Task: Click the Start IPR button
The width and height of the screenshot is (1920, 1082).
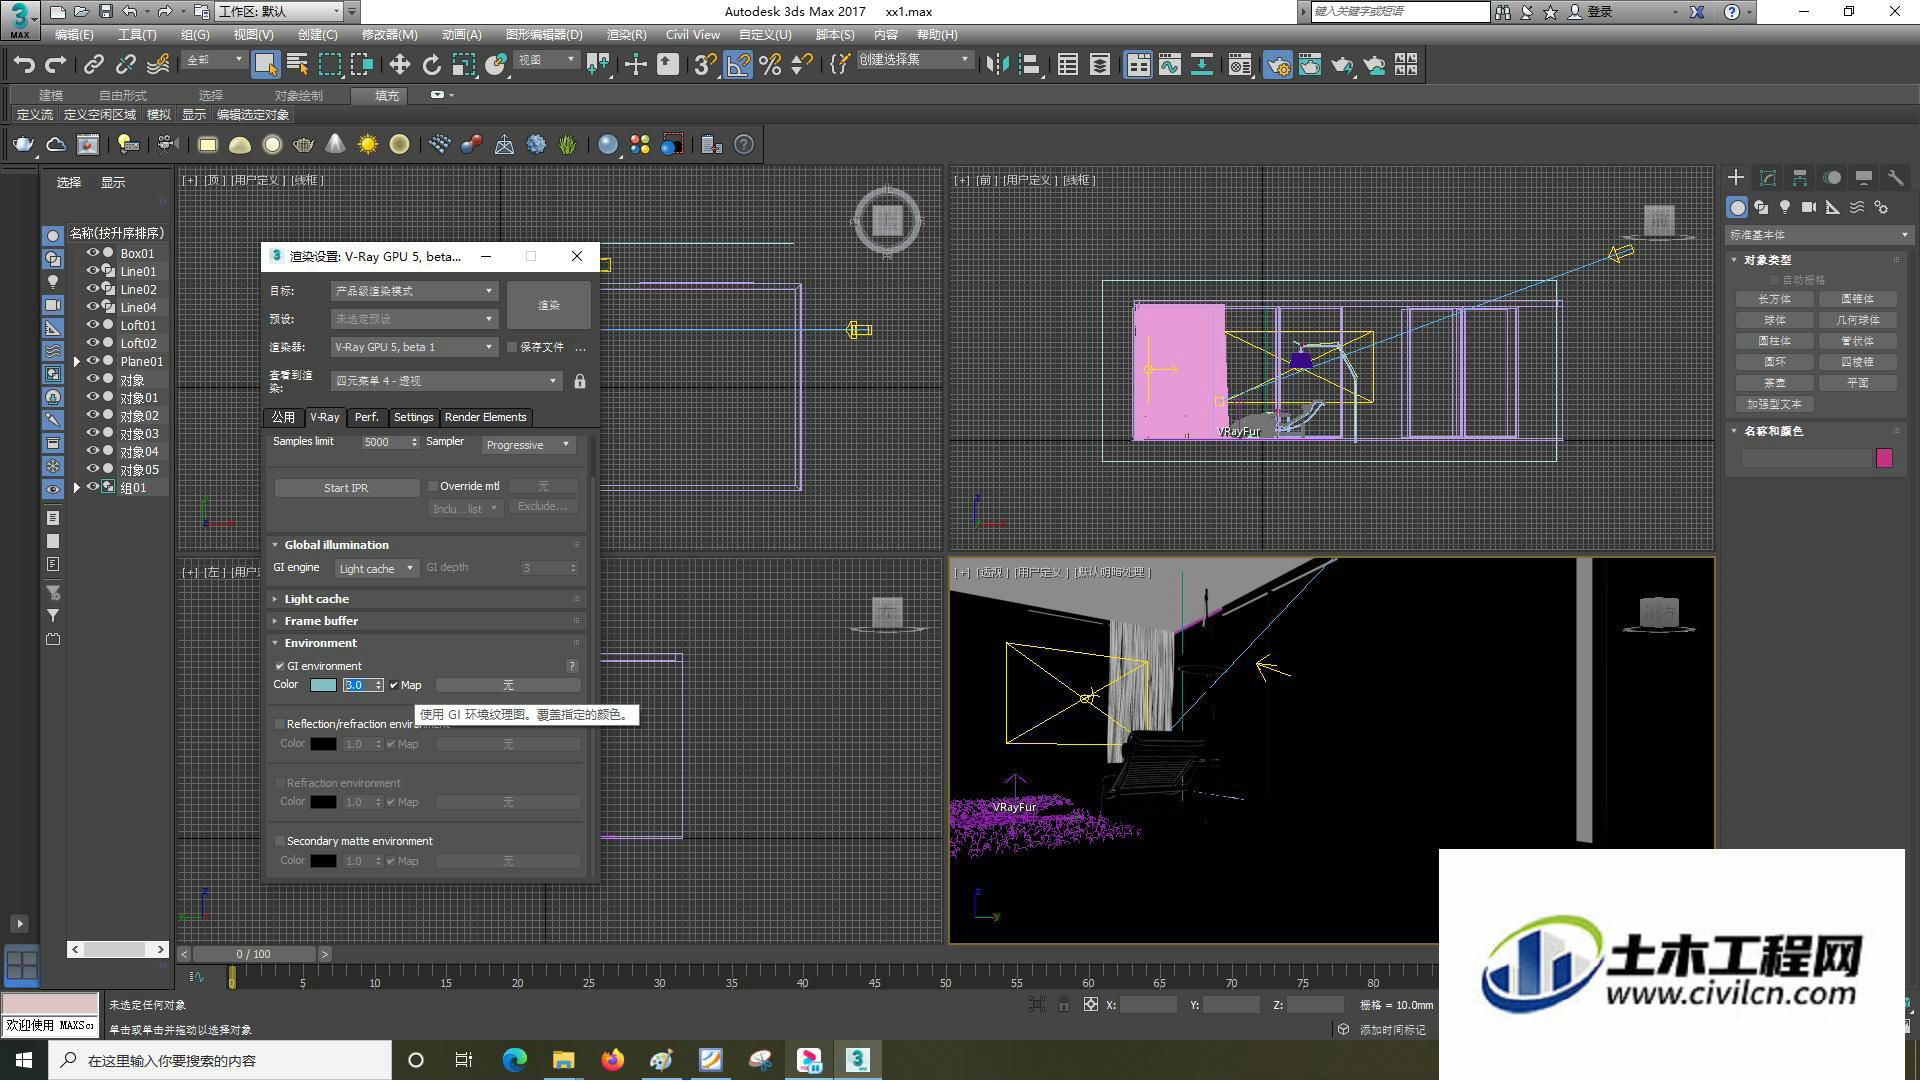Action: [346, 488]
